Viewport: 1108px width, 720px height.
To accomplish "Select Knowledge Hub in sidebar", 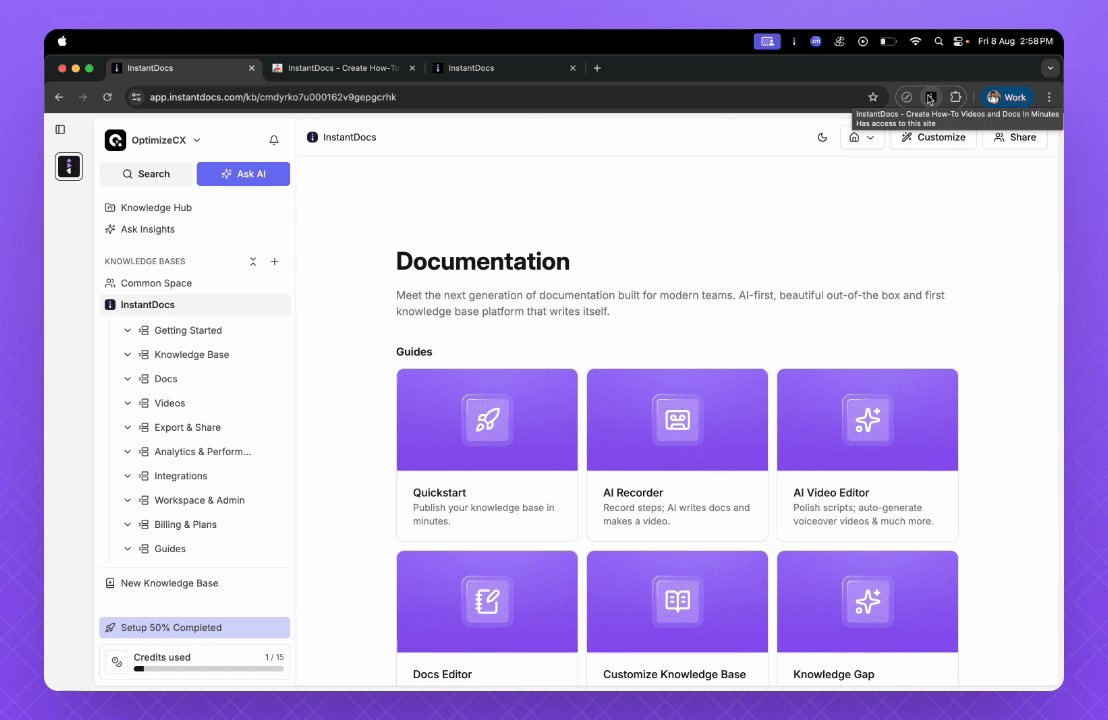I will [x=156, y=208].
